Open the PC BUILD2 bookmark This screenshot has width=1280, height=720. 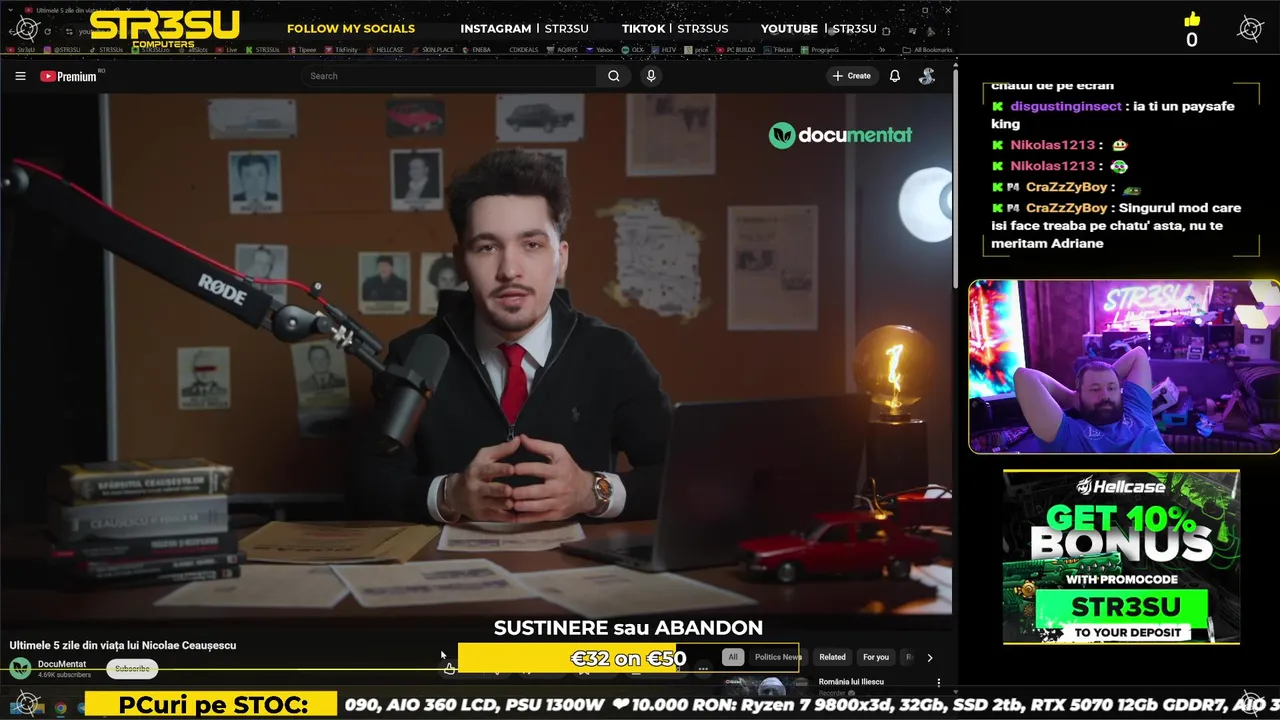(736, 49)
